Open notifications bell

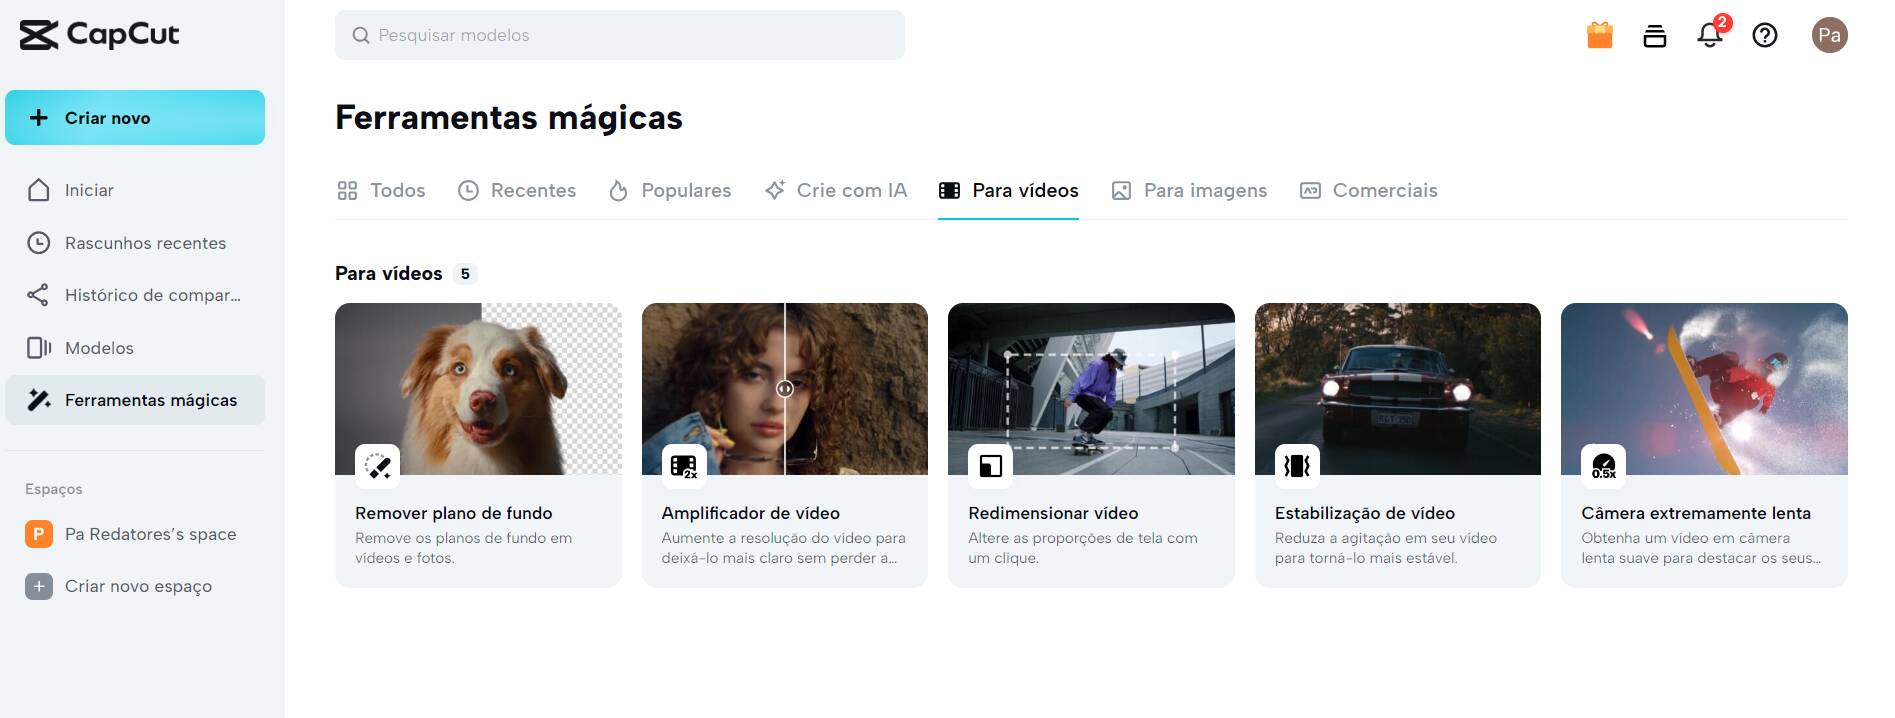pos(1710,35)
